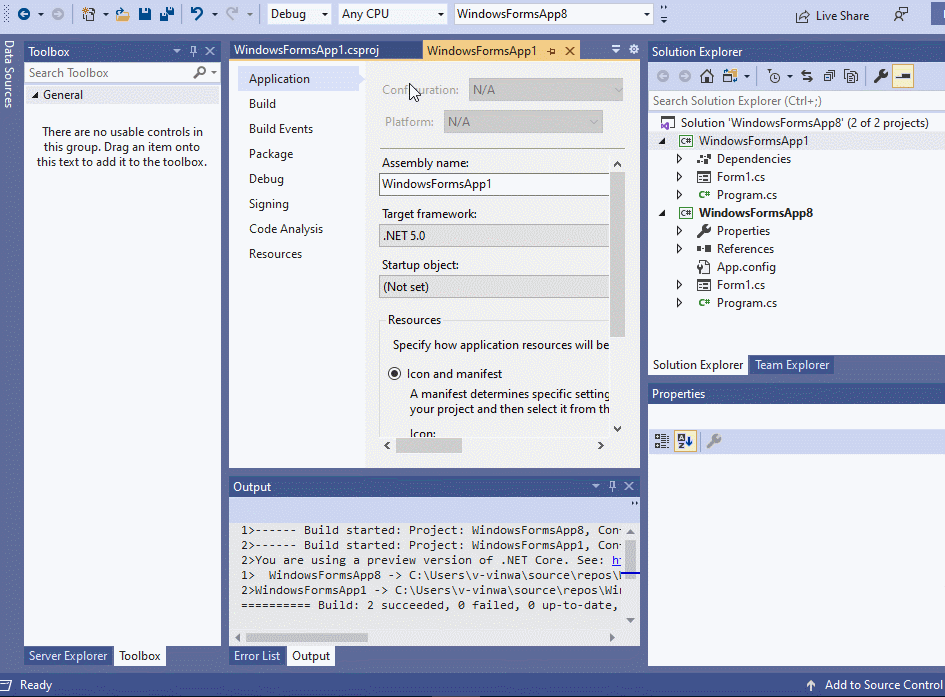Select the Icon and manifest radio button
Image resolution: width=945 pixels, height=697 pixels.
[394, 374]
